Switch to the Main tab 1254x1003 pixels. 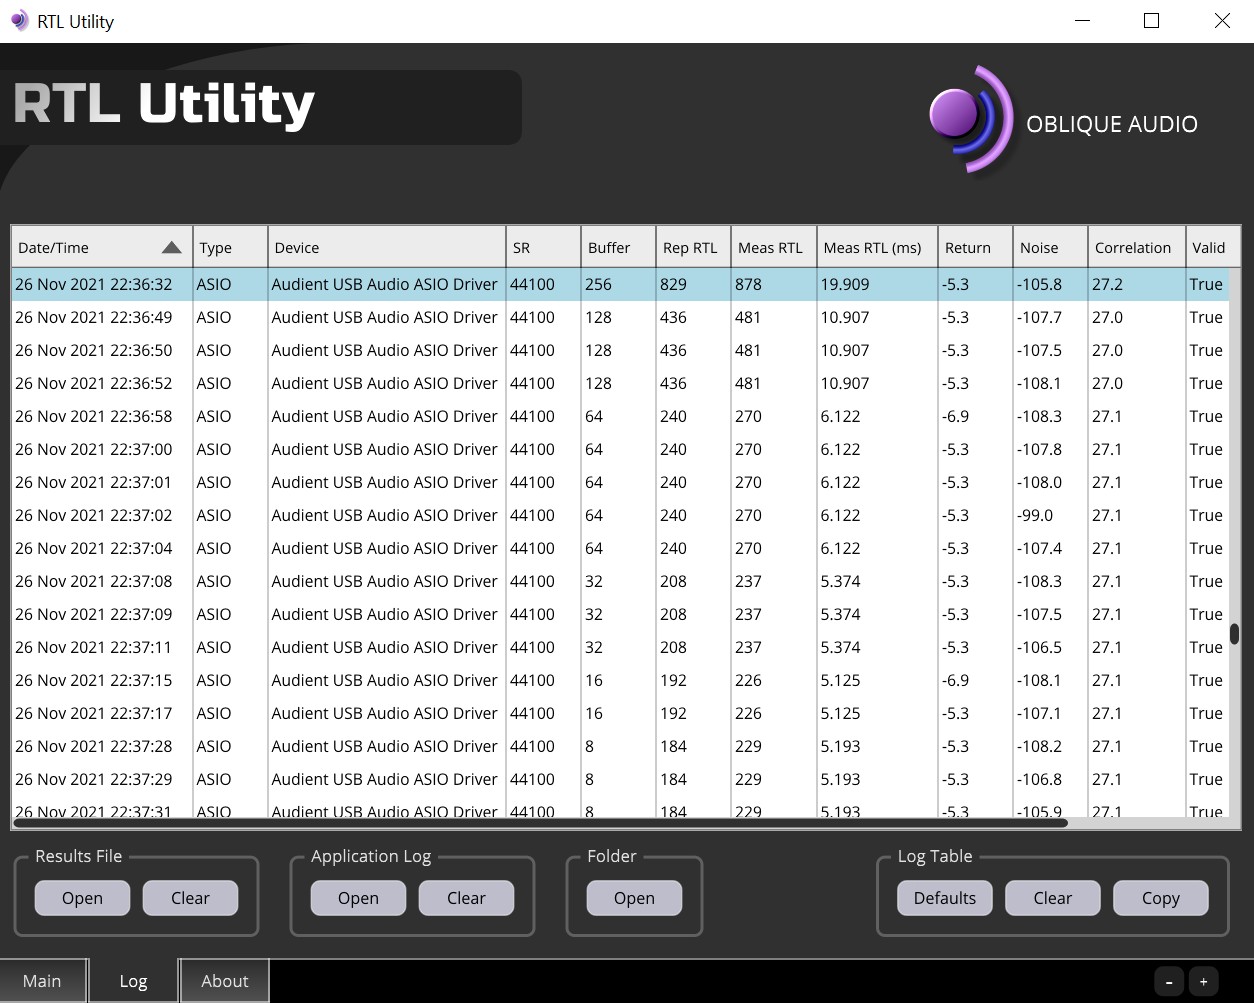[42, 981]
